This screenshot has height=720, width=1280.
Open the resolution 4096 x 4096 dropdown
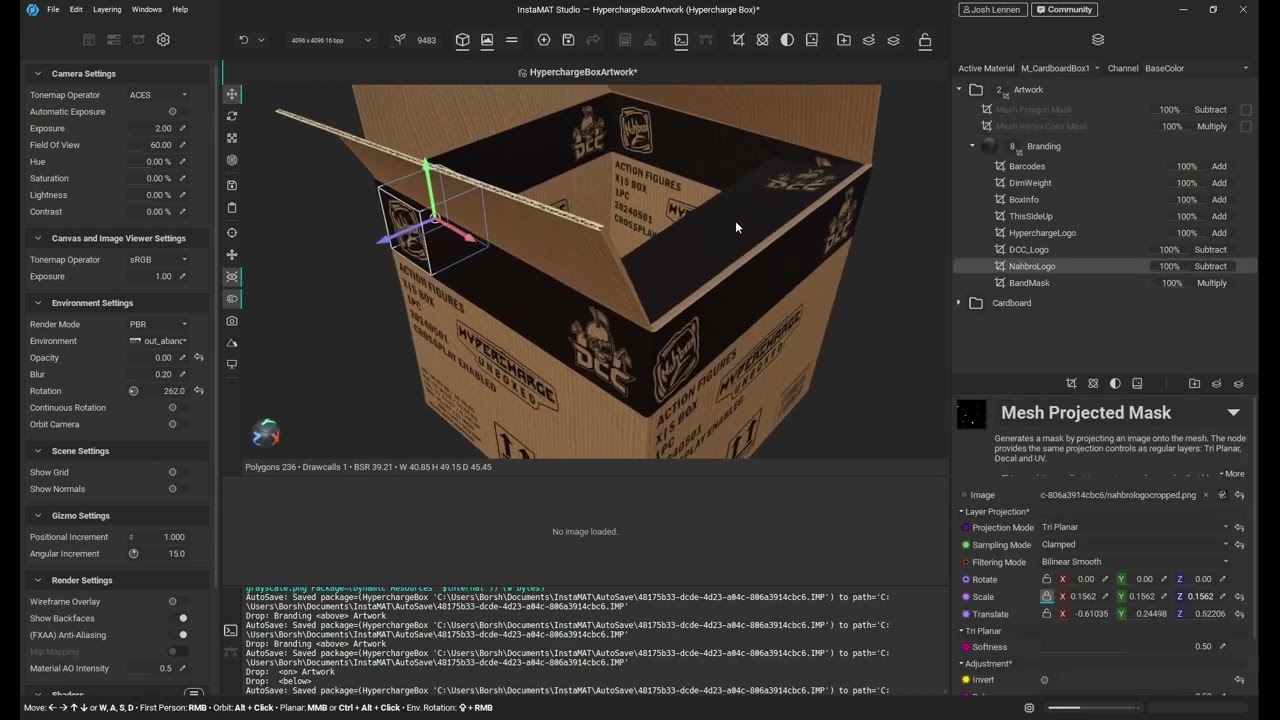pos(331,40)
